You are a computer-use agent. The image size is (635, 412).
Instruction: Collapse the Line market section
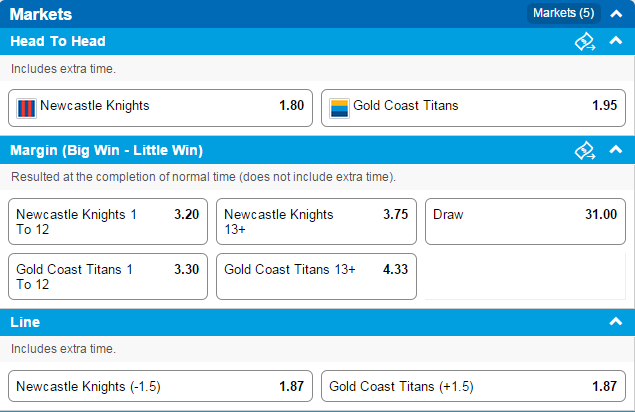616,322
